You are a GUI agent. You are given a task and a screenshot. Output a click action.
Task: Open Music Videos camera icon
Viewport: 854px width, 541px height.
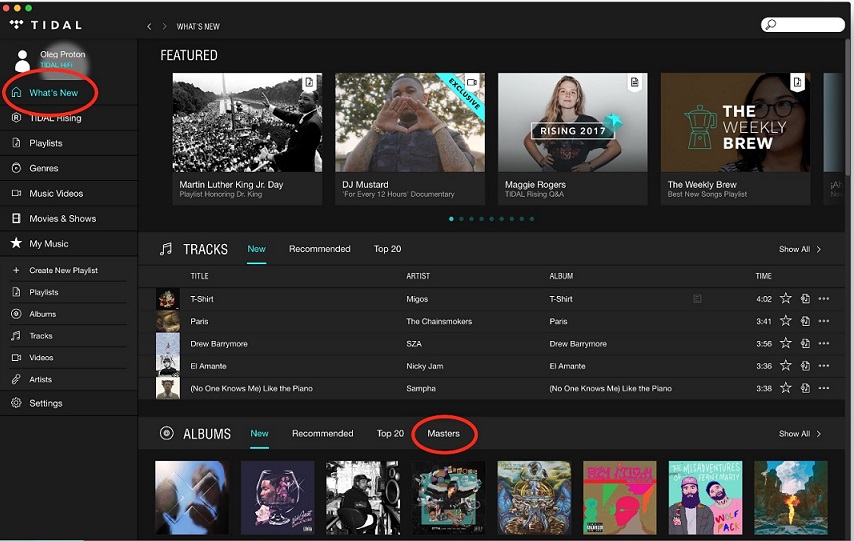click(x=16, y=193)
